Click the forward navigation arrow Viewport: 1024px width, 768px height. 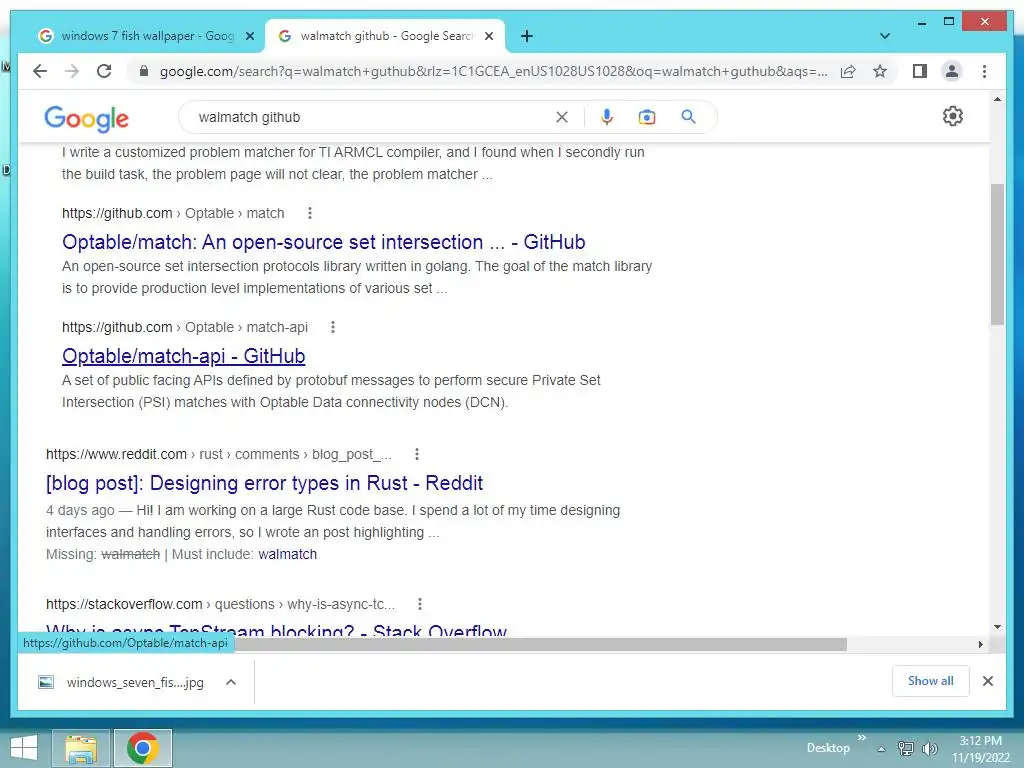pyautogui.click(x=72, y=71)
